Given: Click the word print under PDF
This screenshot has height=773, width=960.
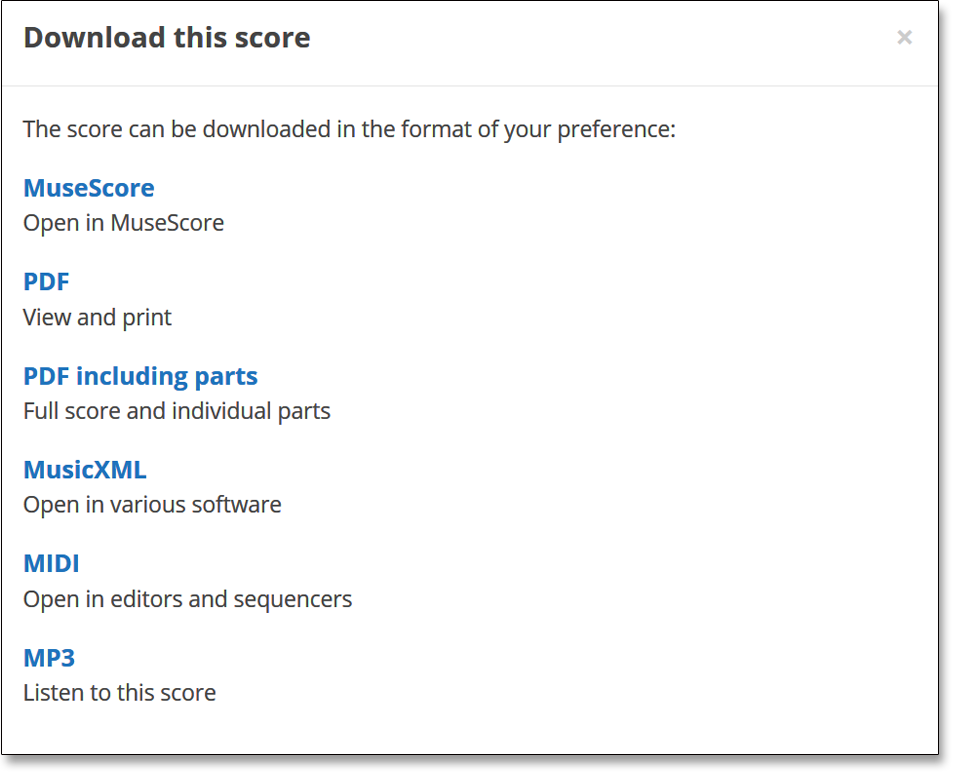Looking at the screenshot, I should tap(147, 317).
